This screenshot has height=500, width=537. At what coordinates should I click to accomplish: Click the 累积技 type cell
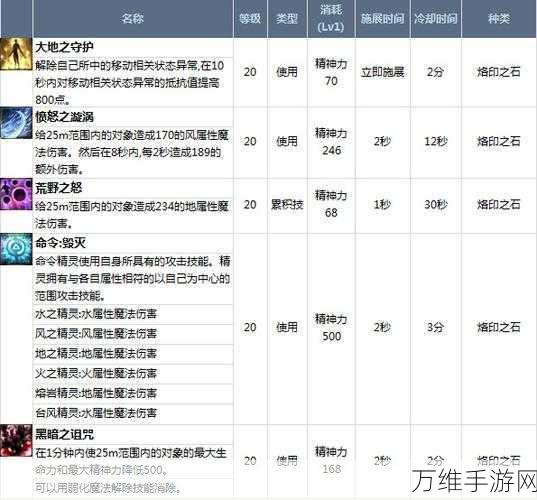(287, 205)
